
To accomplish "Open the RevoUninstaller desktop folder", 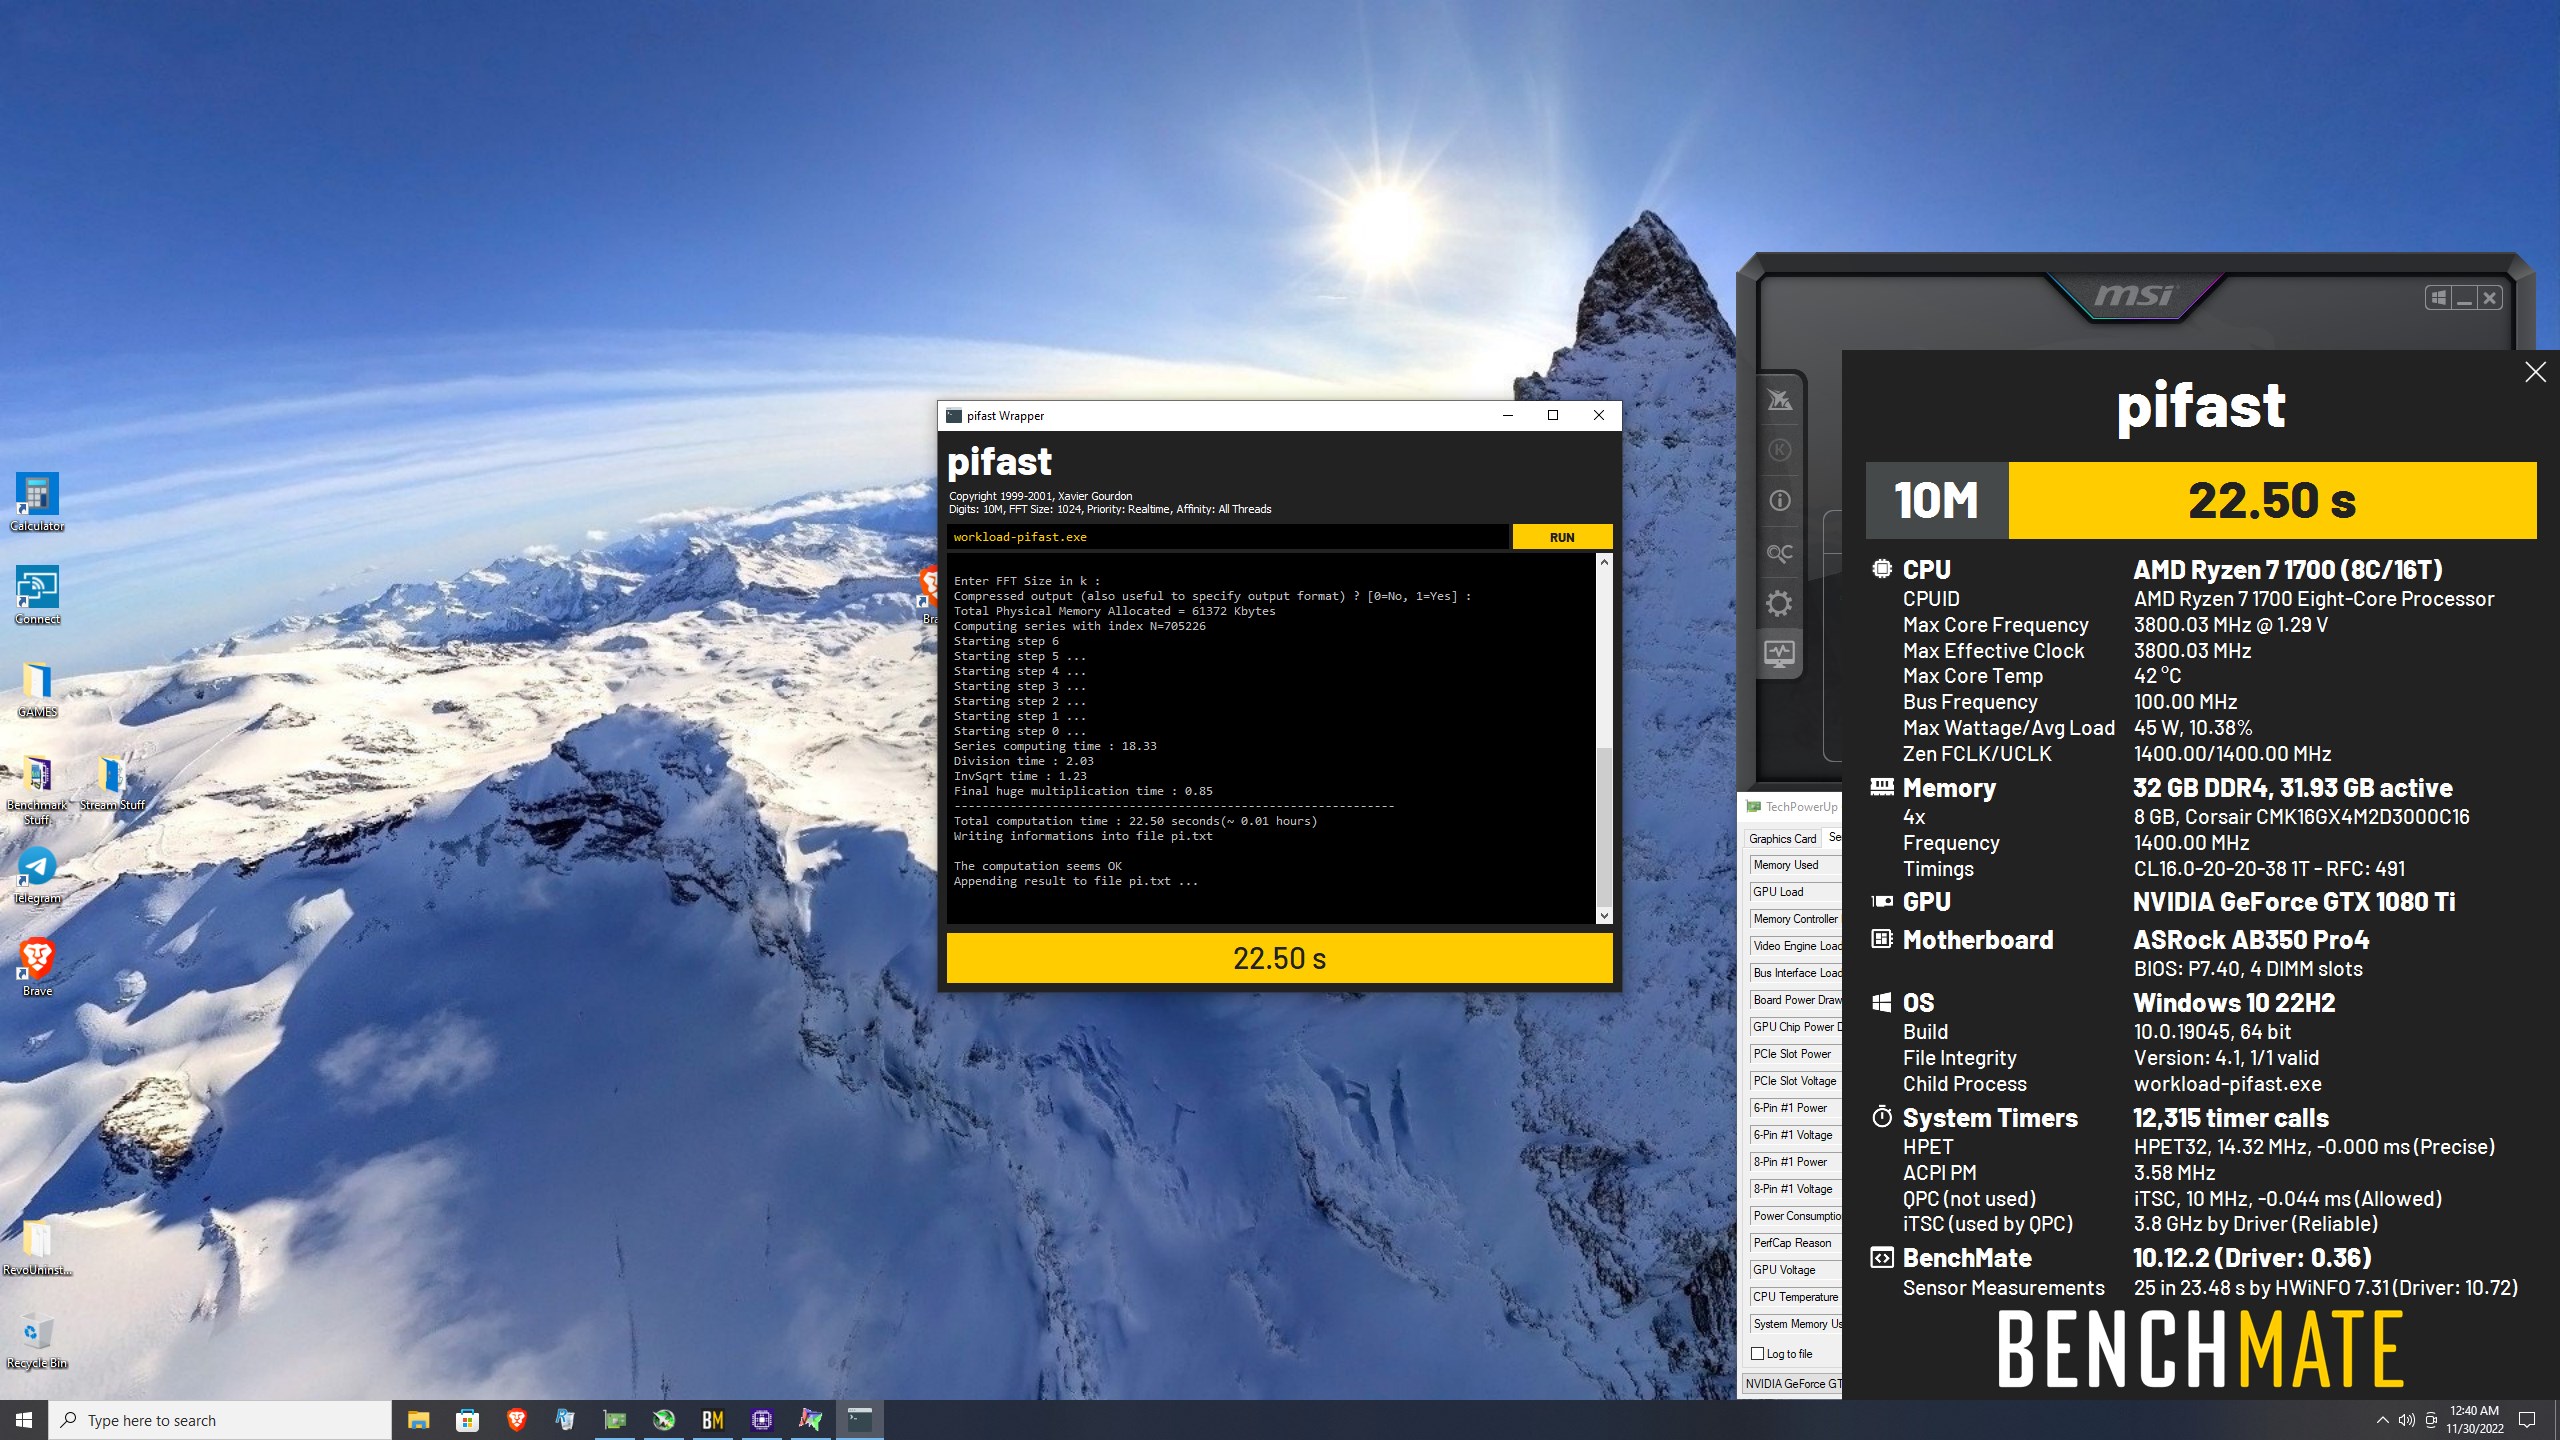I will pos(37,1246).
